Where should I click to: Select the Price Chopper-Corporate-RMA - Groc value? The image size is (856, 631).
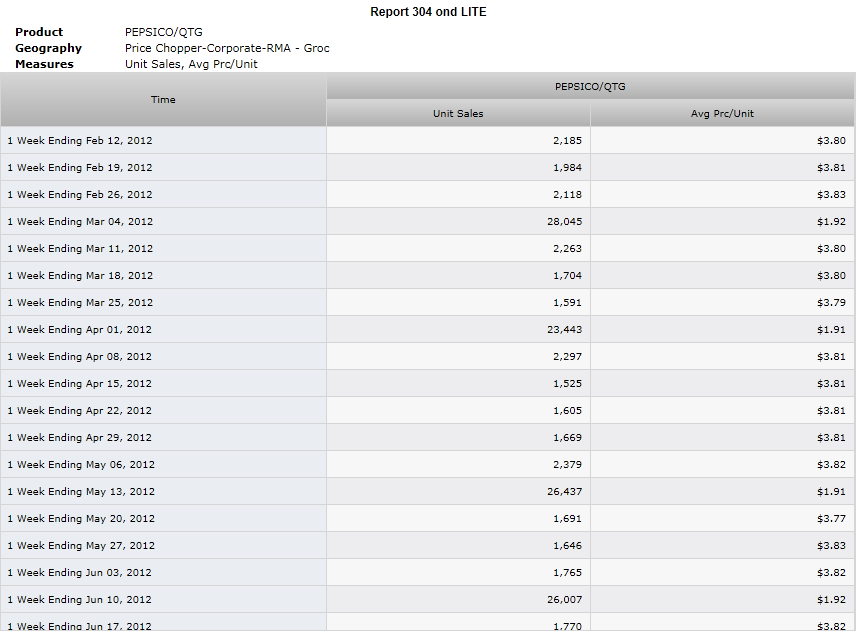click(x=227, y=48)
